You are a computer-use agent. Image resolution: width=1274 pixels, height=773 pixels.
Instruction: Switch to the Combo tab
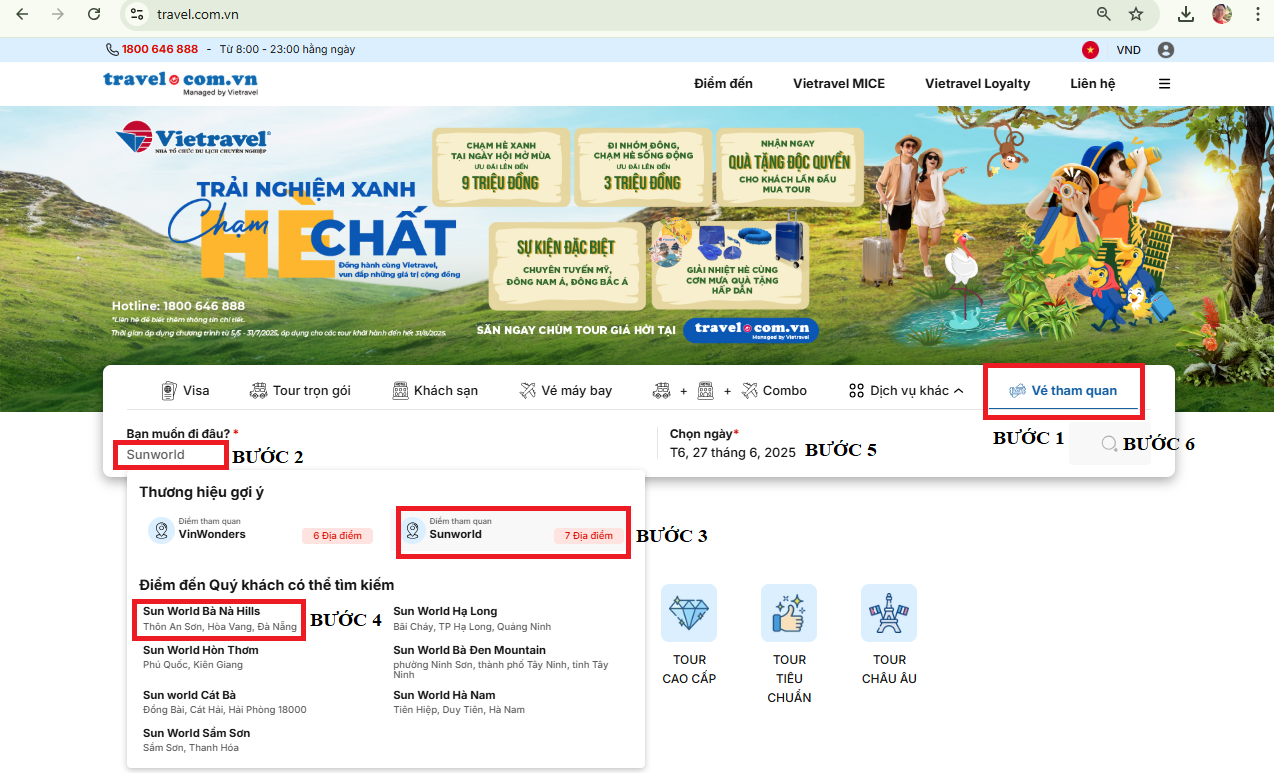pos(729,390)
